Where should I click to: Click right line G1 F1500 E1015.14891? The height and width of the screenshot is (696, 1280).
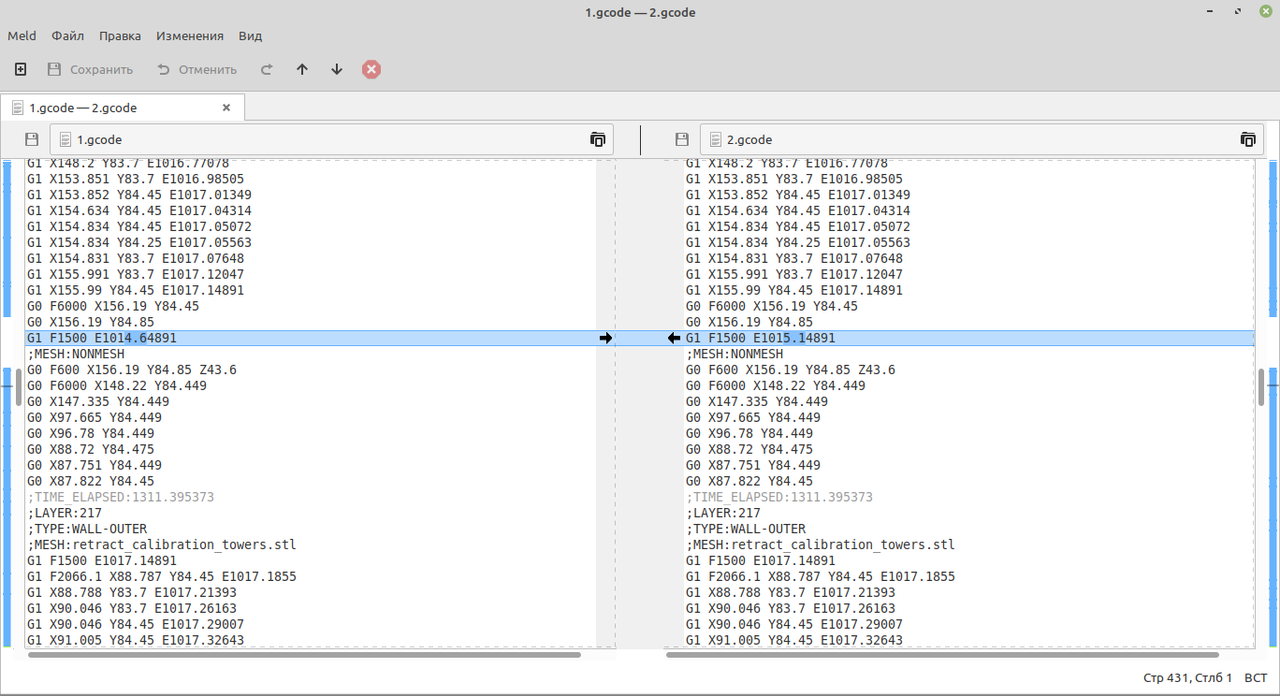760,338
